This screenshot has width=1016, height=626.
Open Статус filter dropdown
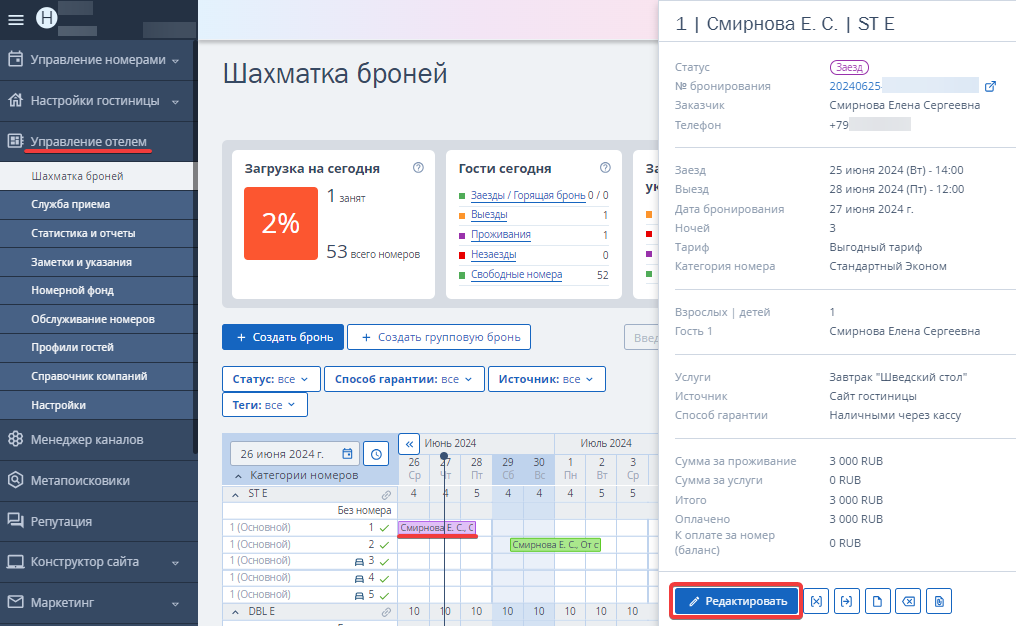(x=271, y=379)
